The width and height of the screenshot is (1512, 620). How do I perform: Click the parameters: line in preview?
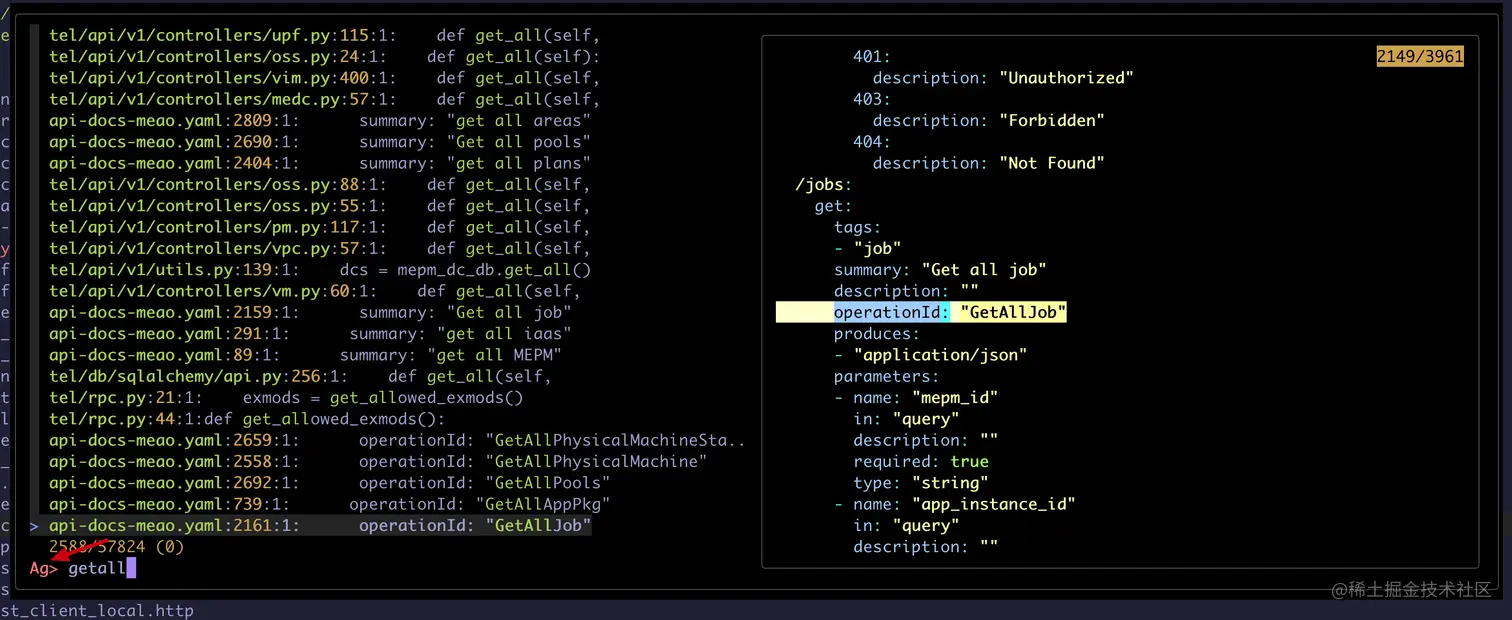[886, 376]
